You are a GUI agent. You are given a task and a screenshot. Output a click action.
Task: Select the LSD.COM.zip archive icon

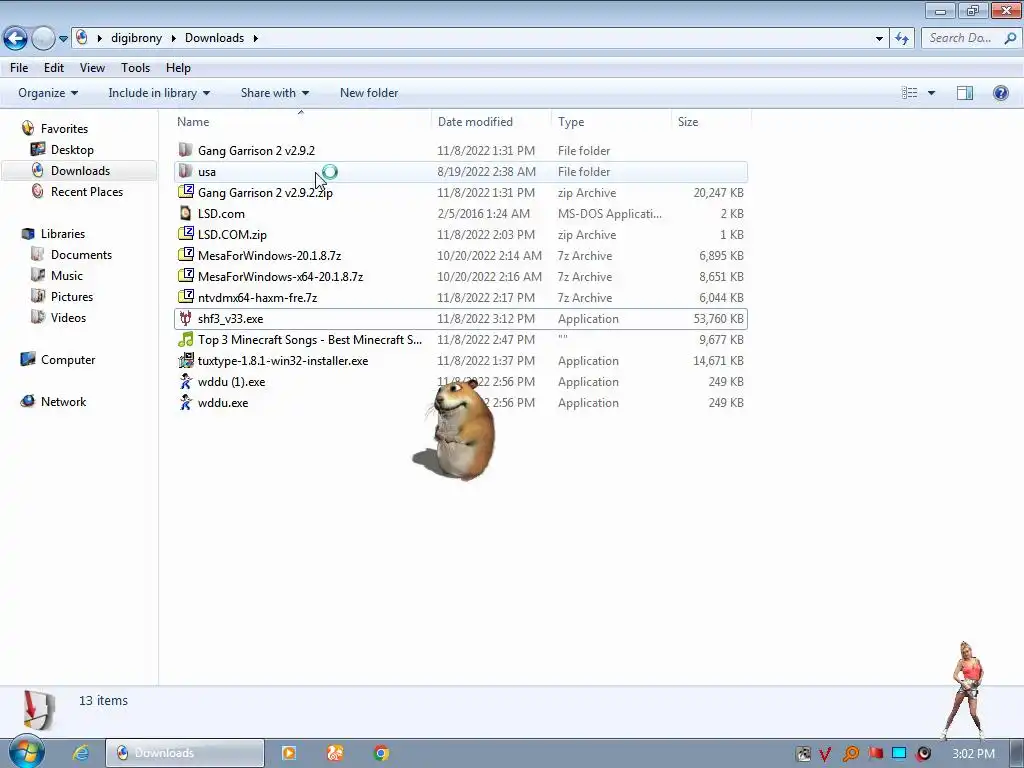pyautogui.click(x=186, y=234)
